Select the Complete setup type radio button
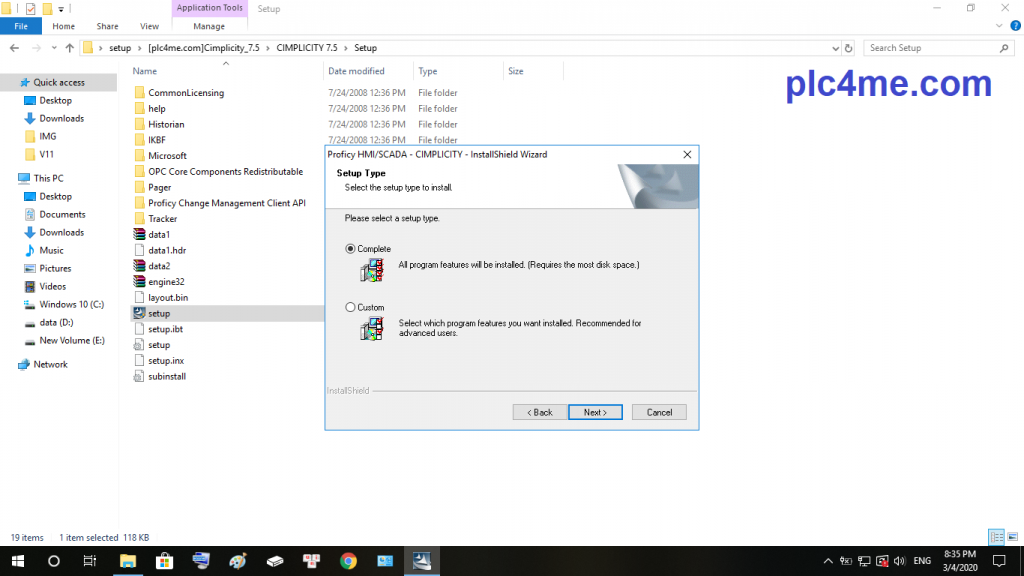Screen dimensions: 1024x576 pyautogui.click(x=350, y=249)
